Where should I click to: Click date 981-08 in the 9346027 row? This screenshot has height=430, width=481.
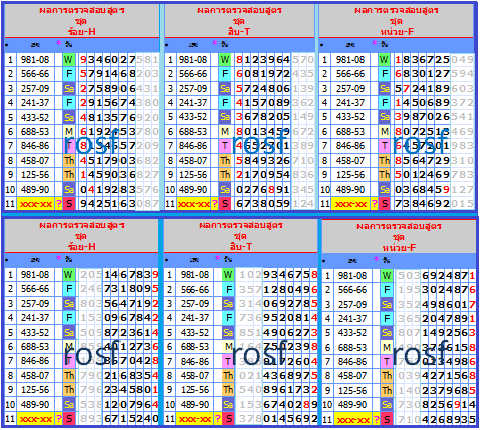35,60
